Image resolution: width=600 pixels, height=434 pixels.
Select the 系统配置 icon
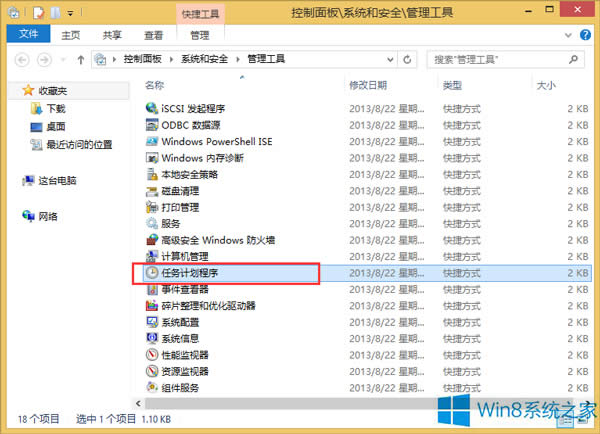(x=152, y=322)
